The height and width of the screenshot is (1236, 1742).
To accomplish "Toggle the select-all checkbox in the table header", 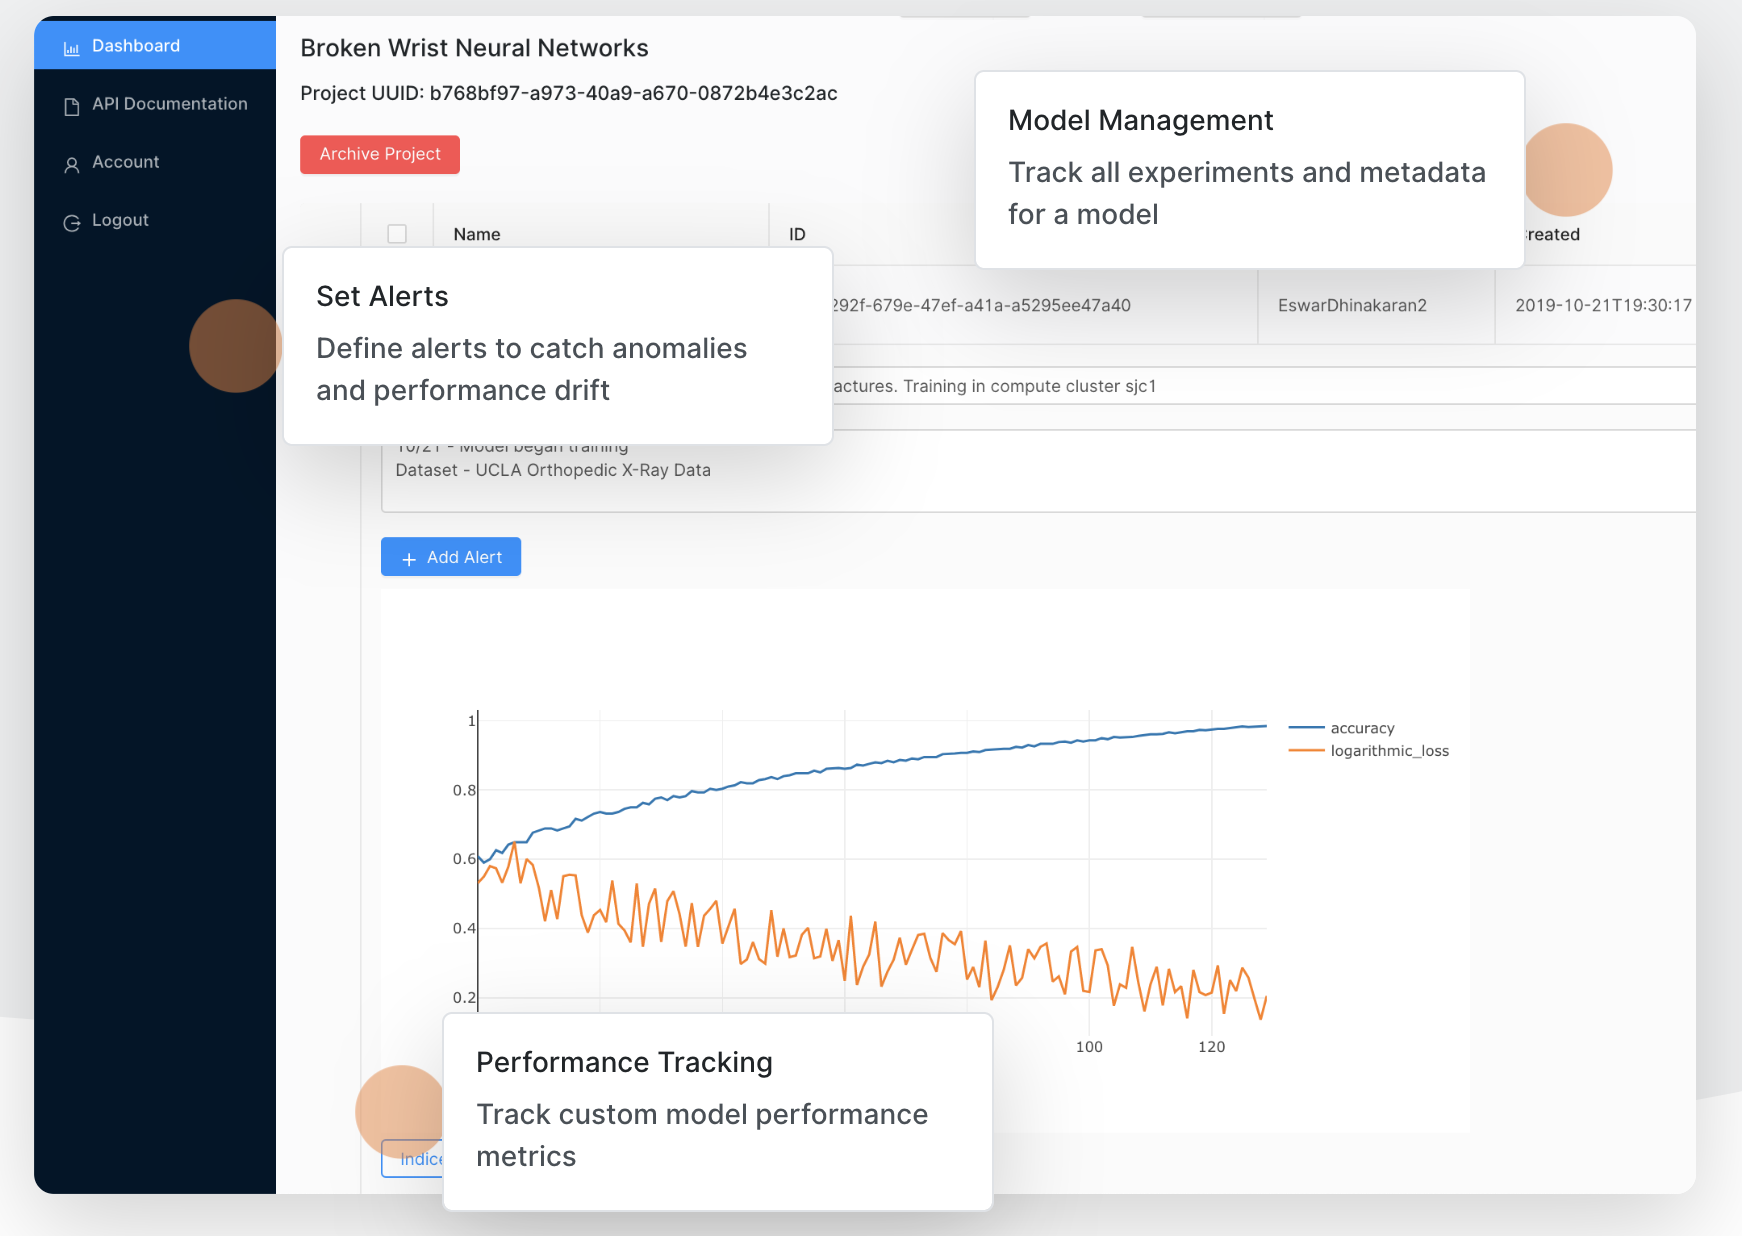I will point(397,233).
